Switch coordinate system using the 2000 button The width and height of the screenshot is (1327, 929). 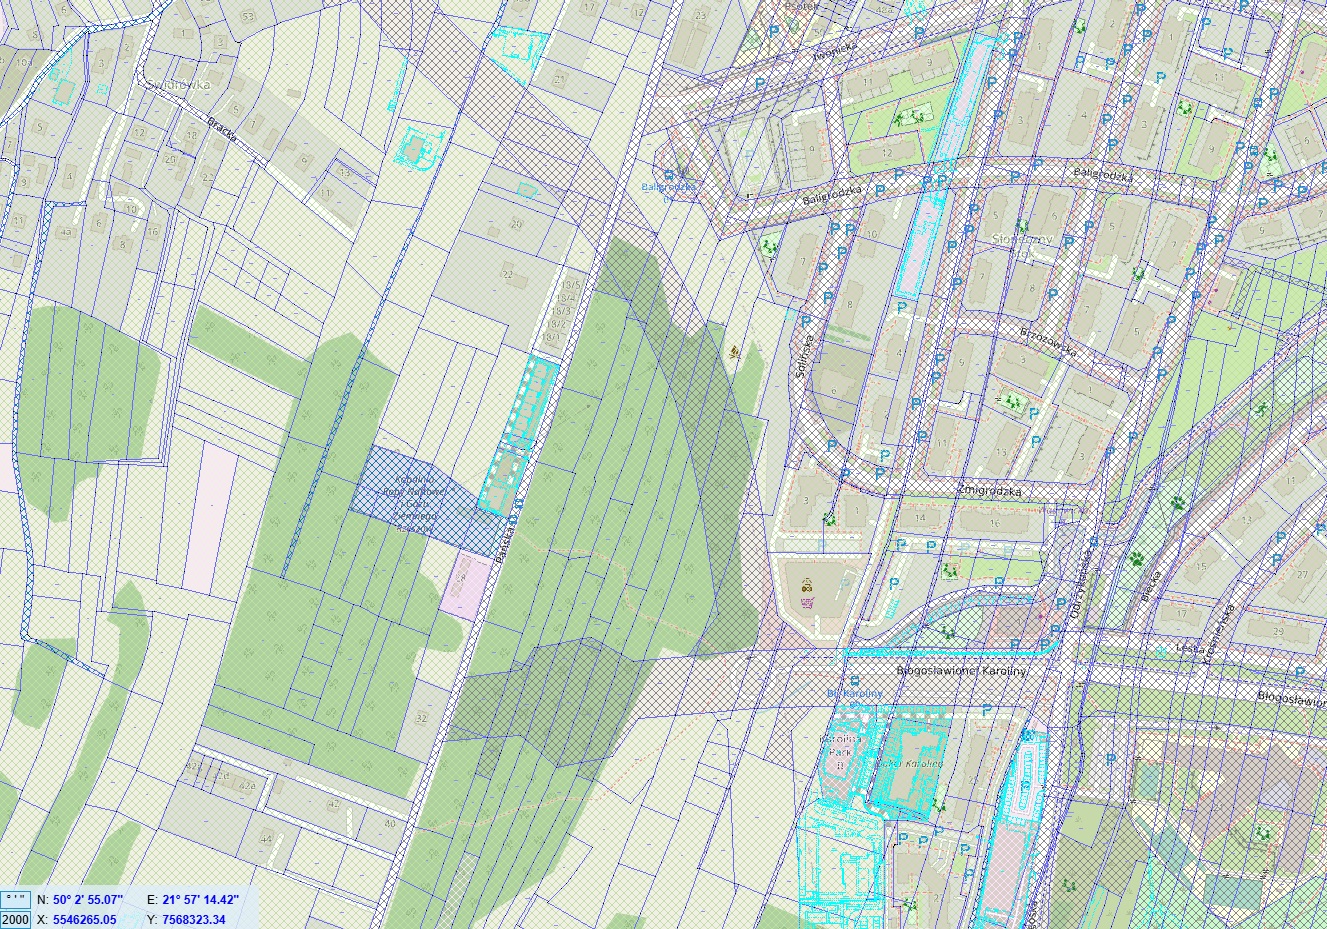pos(15,920)
